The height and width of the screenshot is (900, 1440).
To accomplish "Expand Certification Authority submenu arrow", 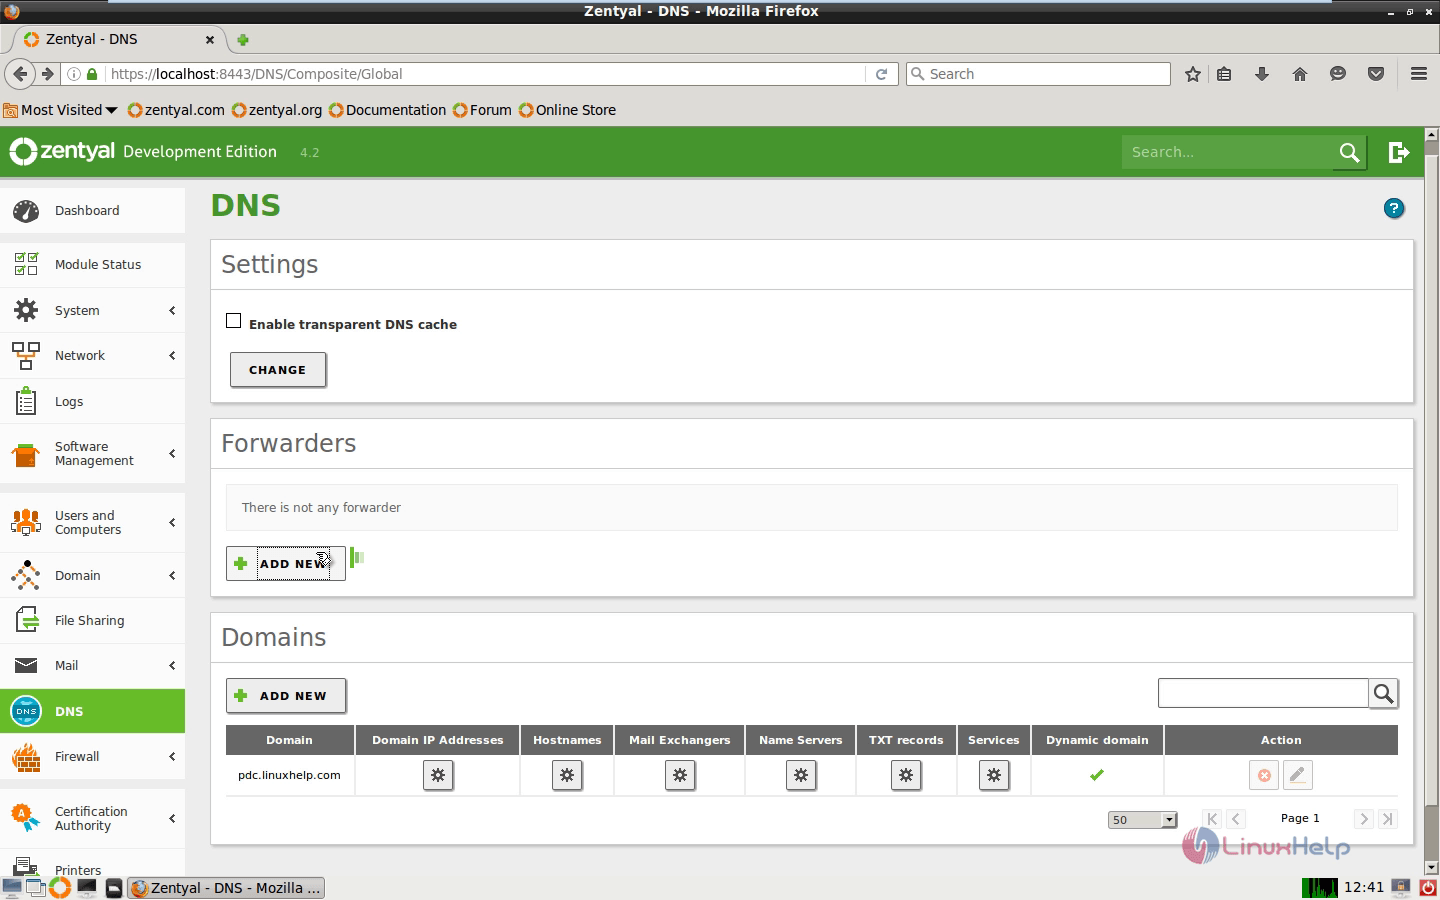I will tap(172, 818).
